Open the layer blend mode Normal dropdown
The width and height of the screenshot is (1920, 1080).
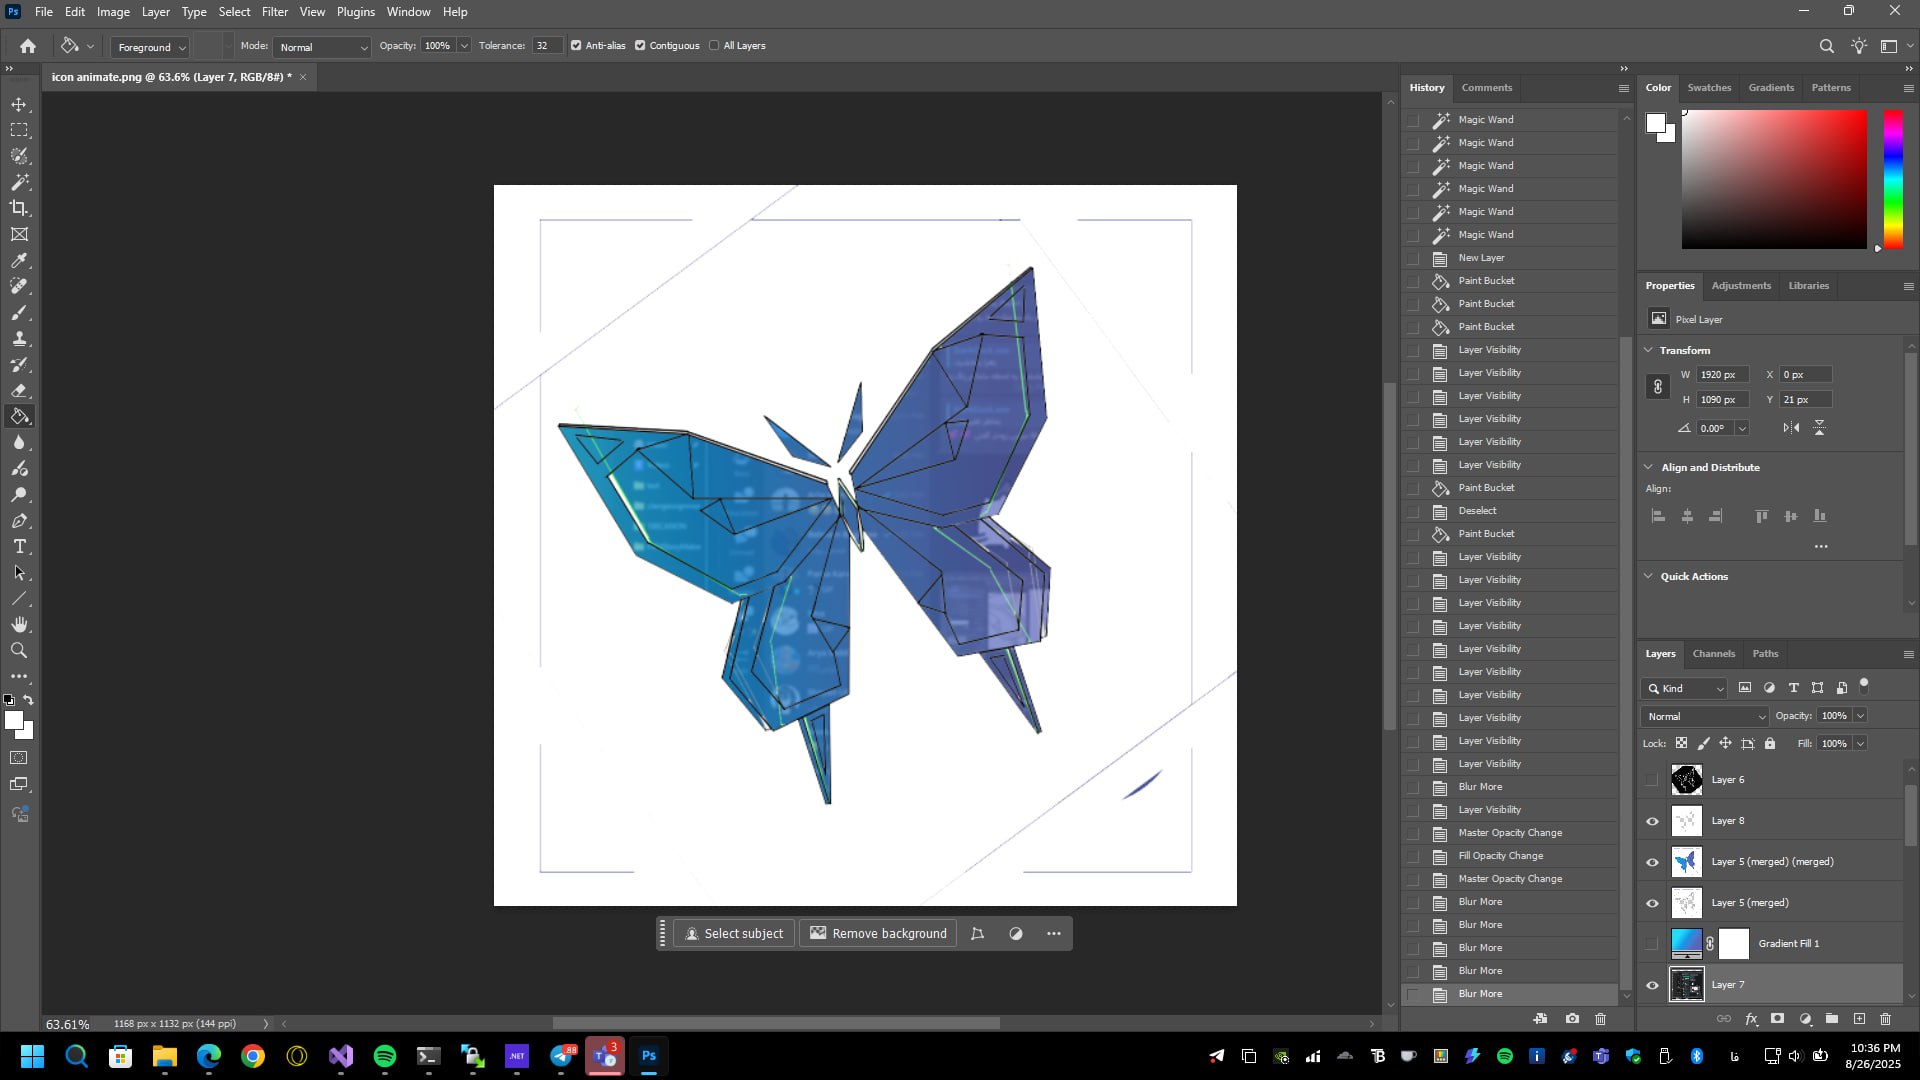pos(1705,717)
